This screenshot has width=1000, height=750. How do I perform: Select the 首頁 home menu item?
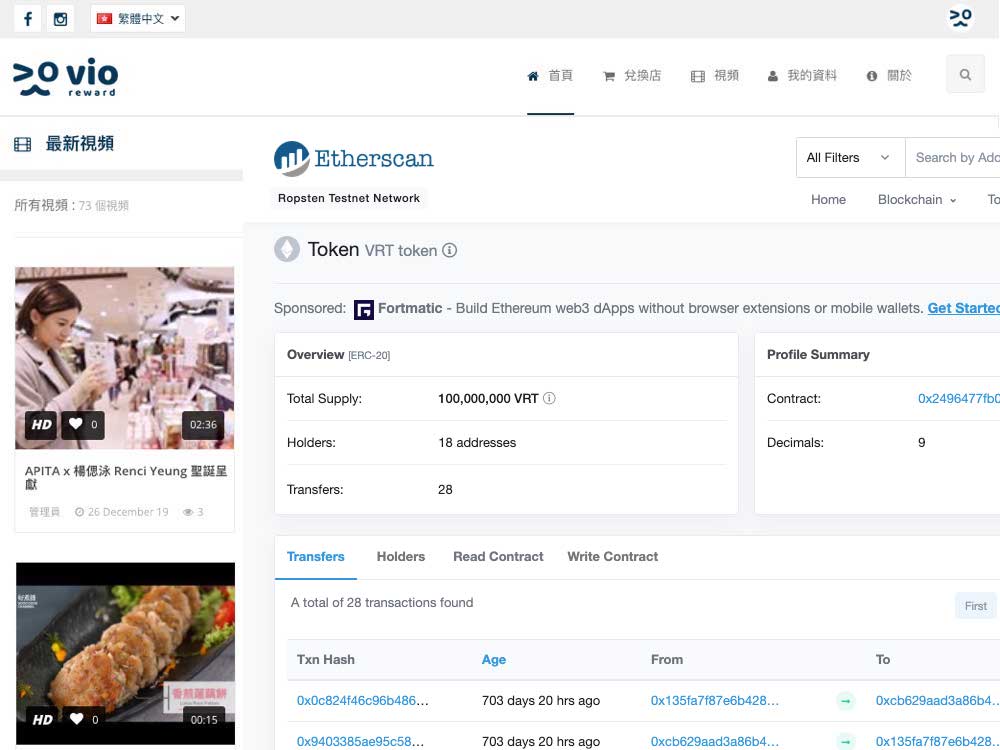point(550,76)
